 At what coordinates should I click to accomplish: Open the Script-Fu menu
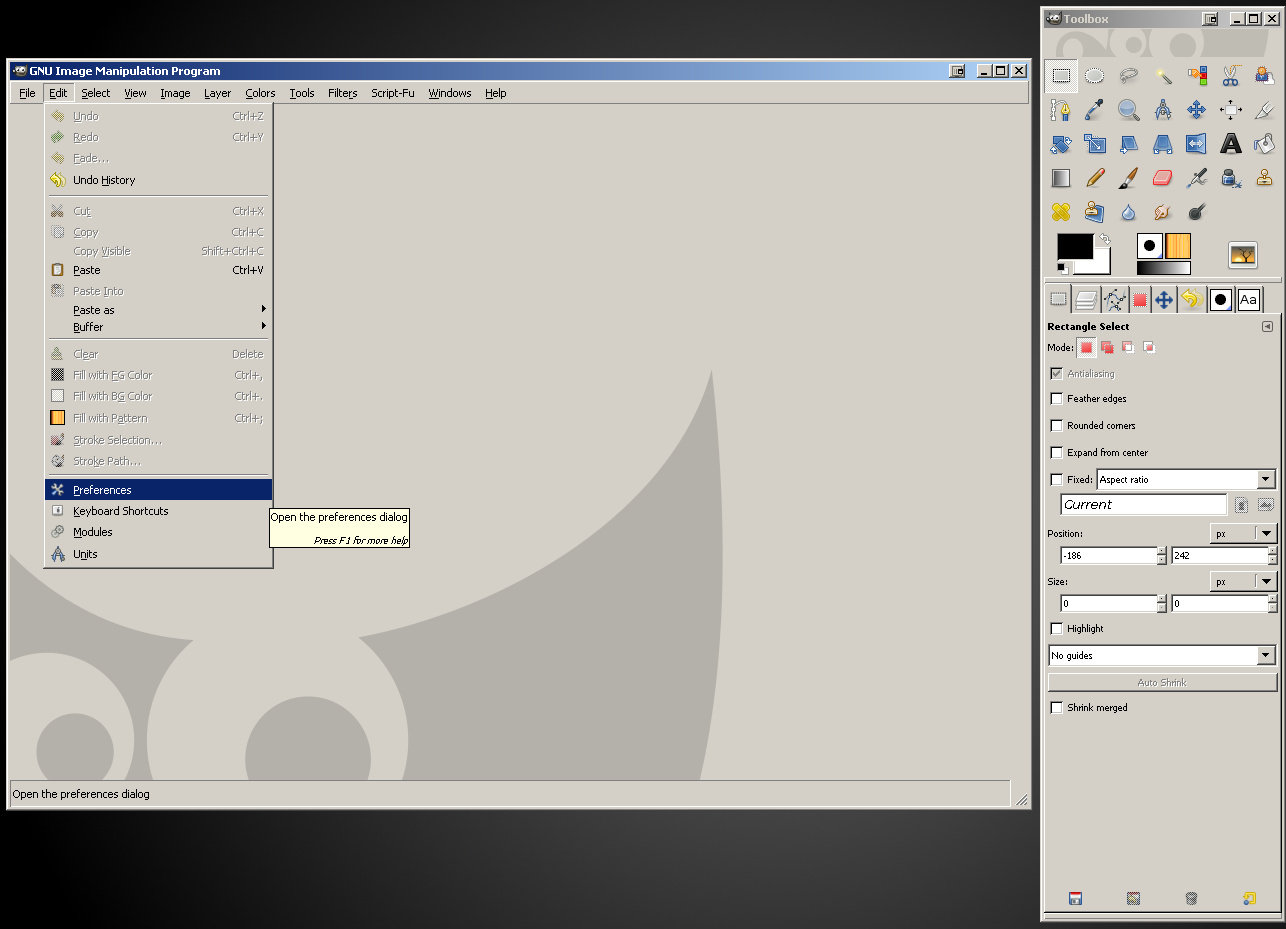pyautogui.click(x=392, y=93)
